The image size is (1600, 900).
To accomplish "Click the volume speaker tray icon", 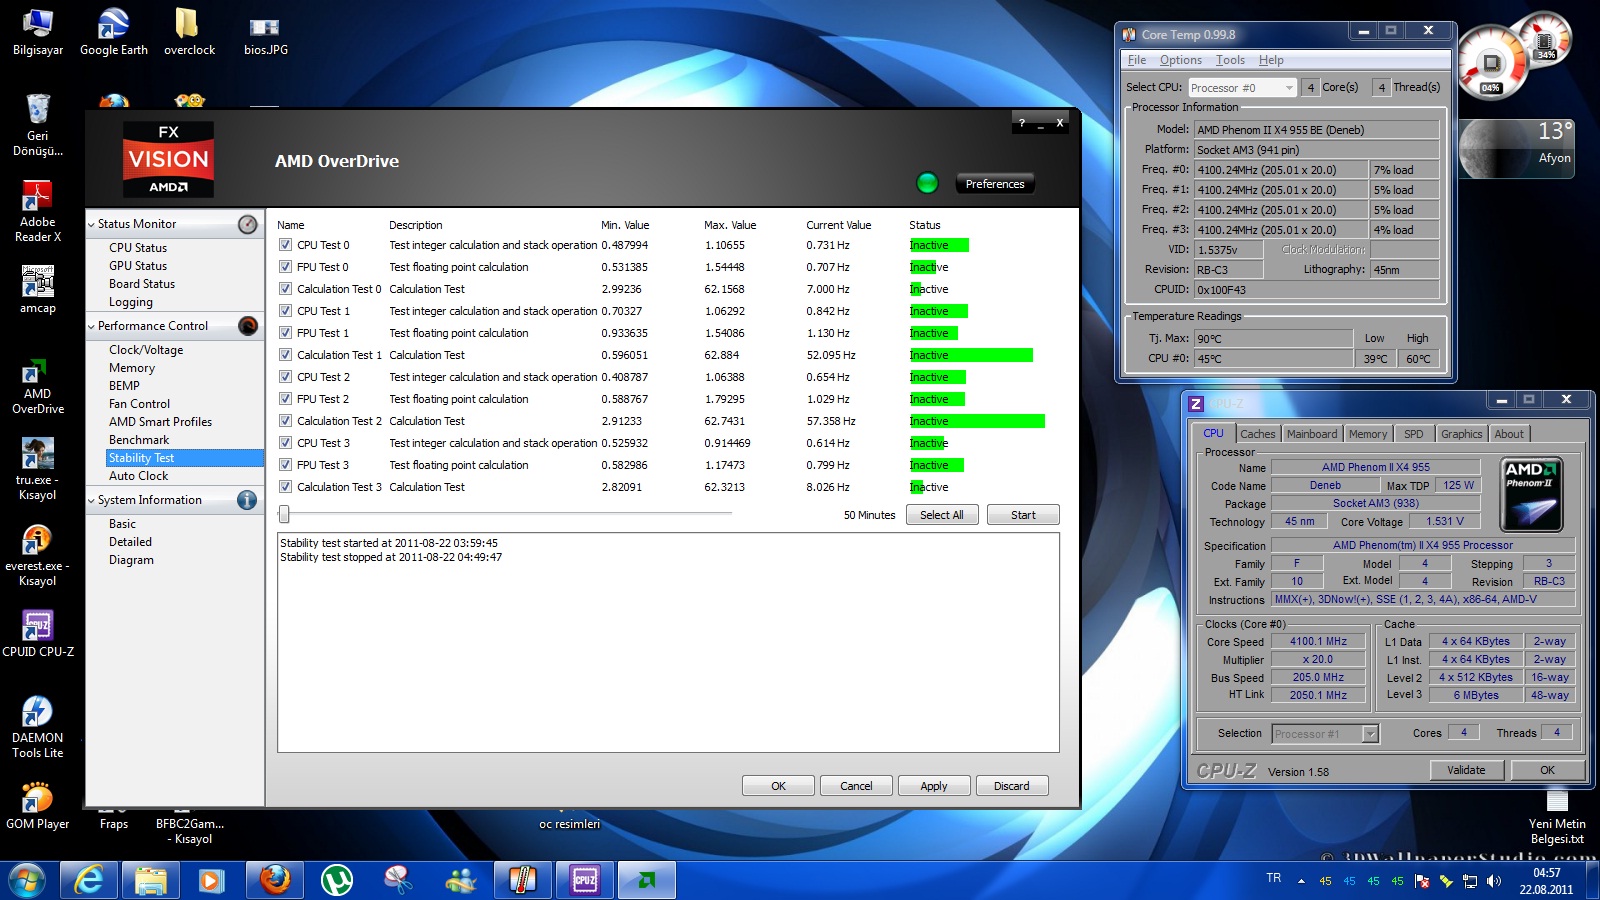I will (1494, 881).
